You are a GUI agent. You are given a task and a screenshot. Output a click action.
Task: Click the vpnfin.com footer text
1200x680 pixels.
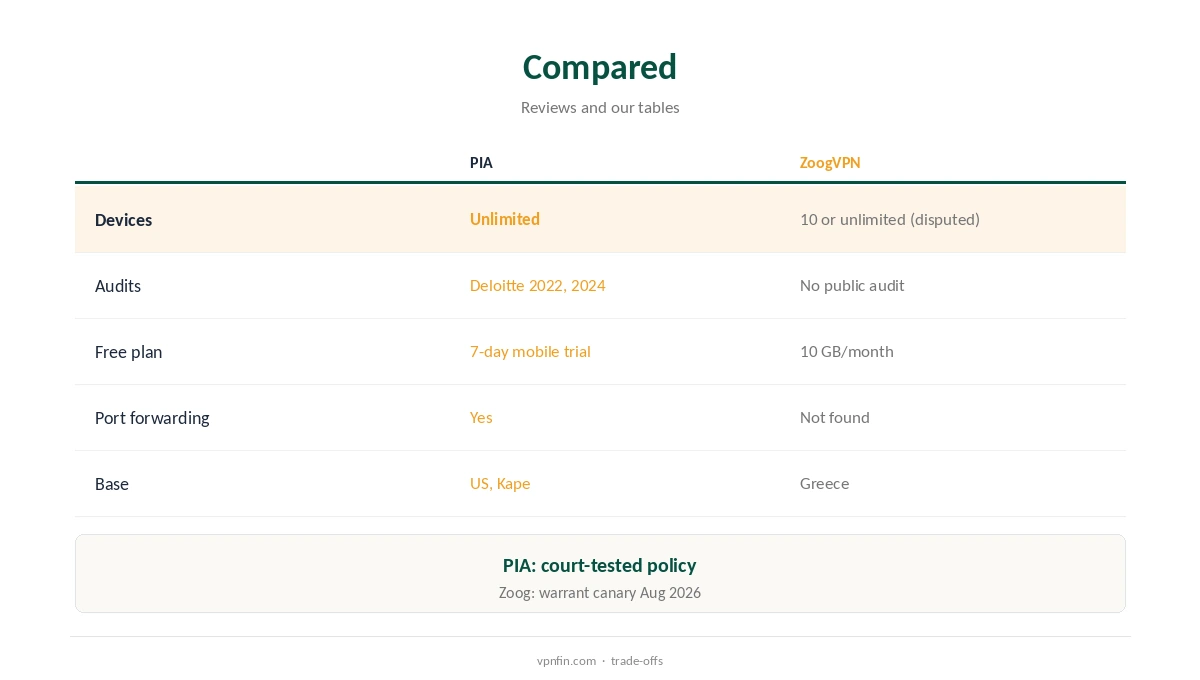tap(566, 661)
